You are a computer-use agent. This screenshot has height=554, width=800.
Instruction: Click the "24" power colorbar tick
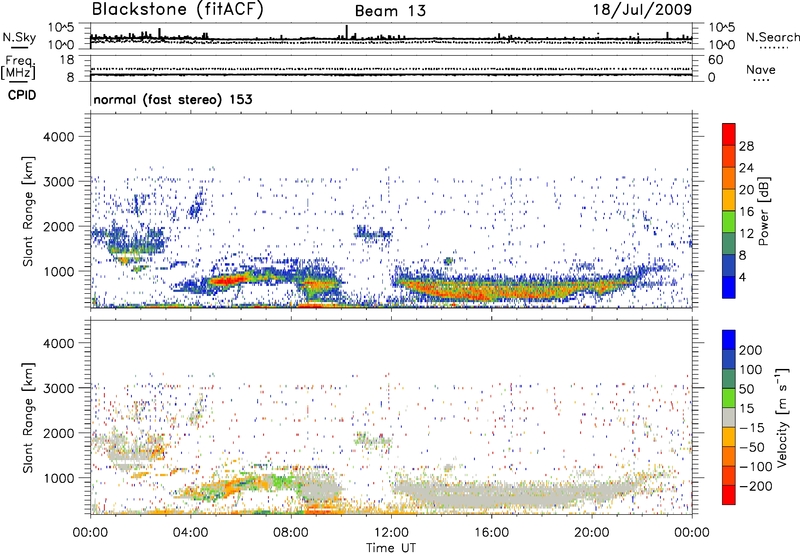coord(746,168)
